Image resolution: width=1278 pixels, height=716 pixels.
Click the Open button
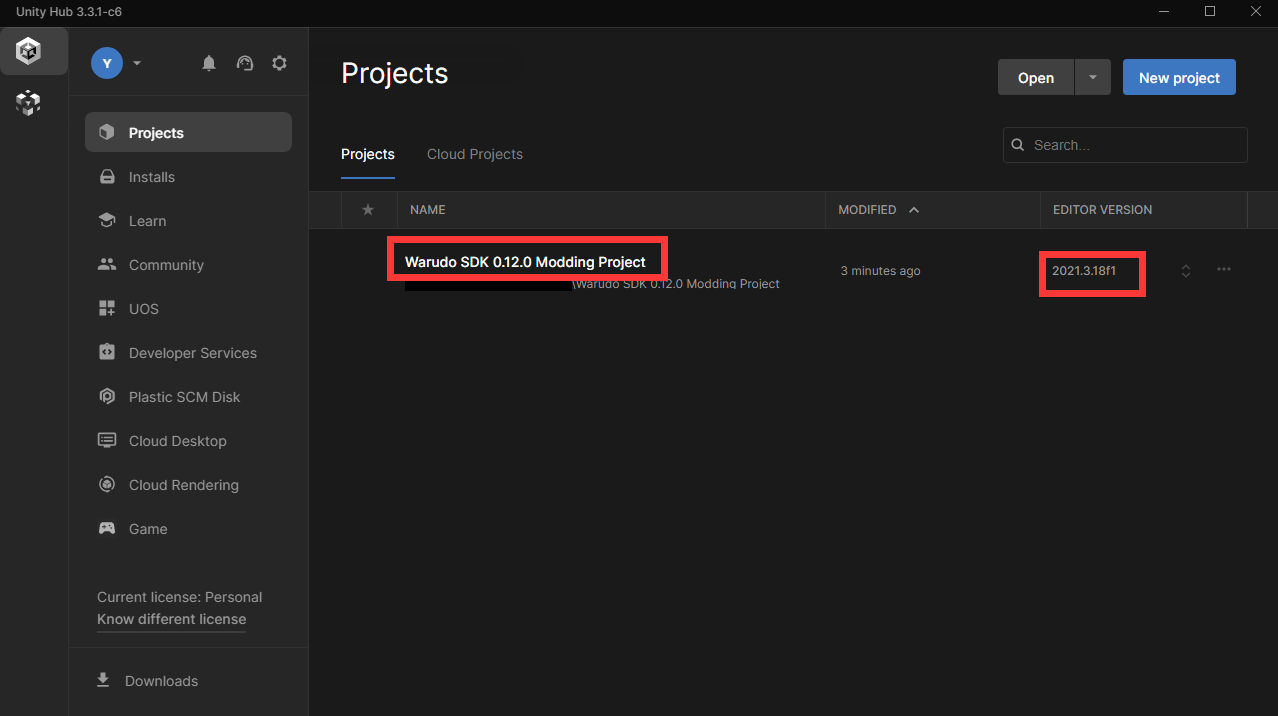[1036, 77]
